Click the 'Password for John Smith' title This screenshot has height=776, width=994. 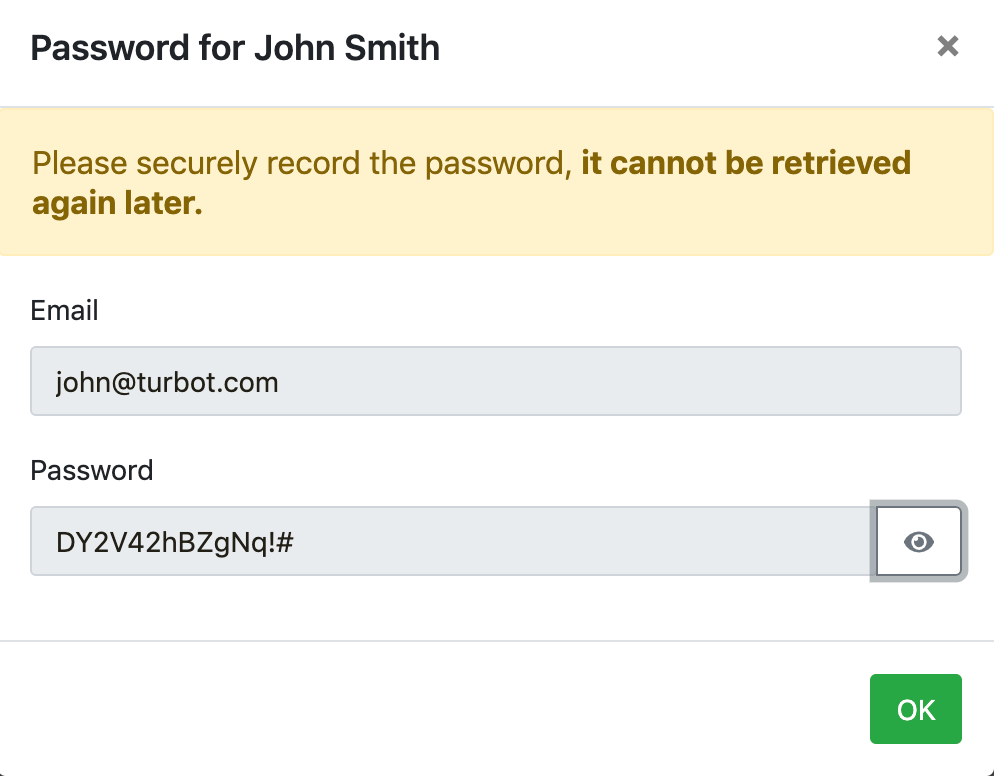pyautogui.click(x=235, y=48)
